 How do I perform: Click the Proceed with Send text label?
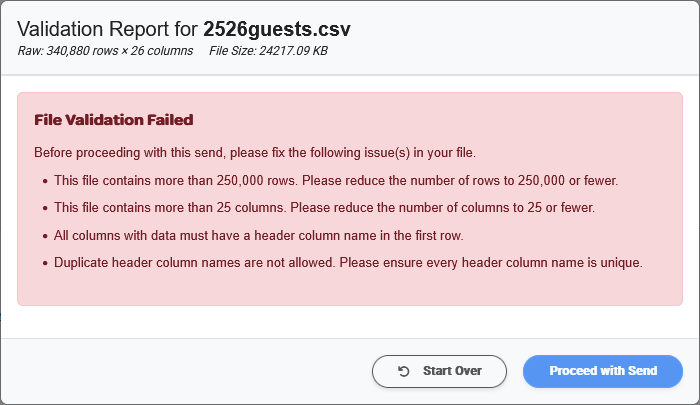click(603, 371)
